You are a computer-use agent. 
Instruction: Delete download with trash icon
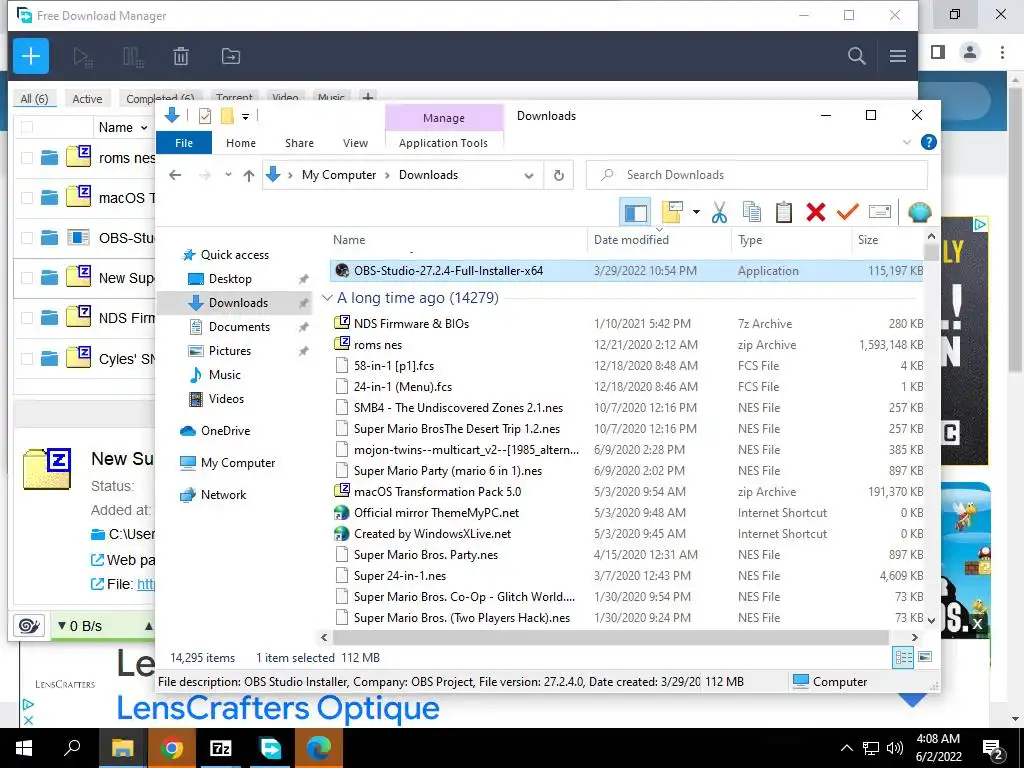tap(181, 57)
